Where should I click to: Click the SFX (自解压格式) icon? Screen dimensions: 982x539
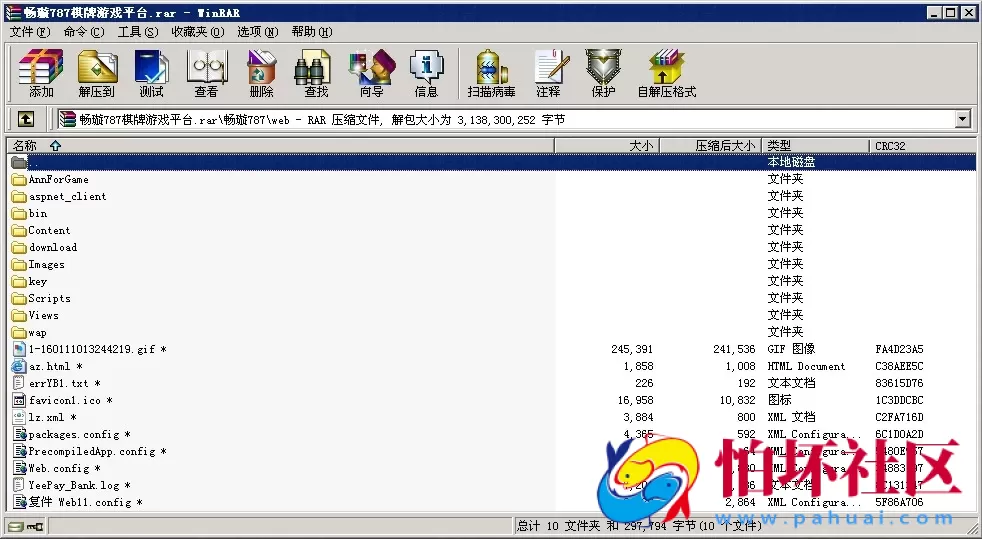(666, 73)
